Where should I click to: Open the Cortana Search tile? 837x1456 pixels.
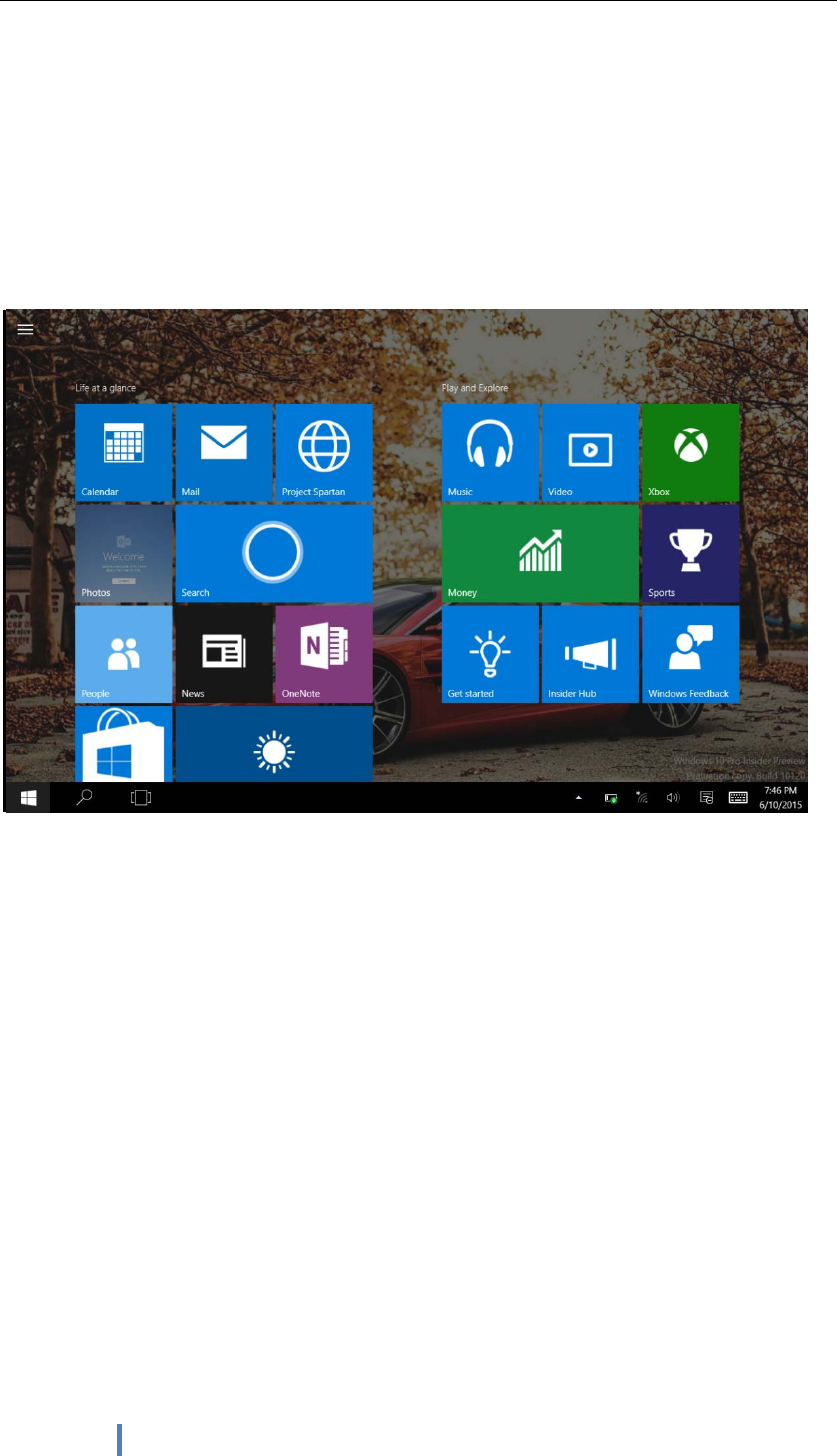click(274, 553)
